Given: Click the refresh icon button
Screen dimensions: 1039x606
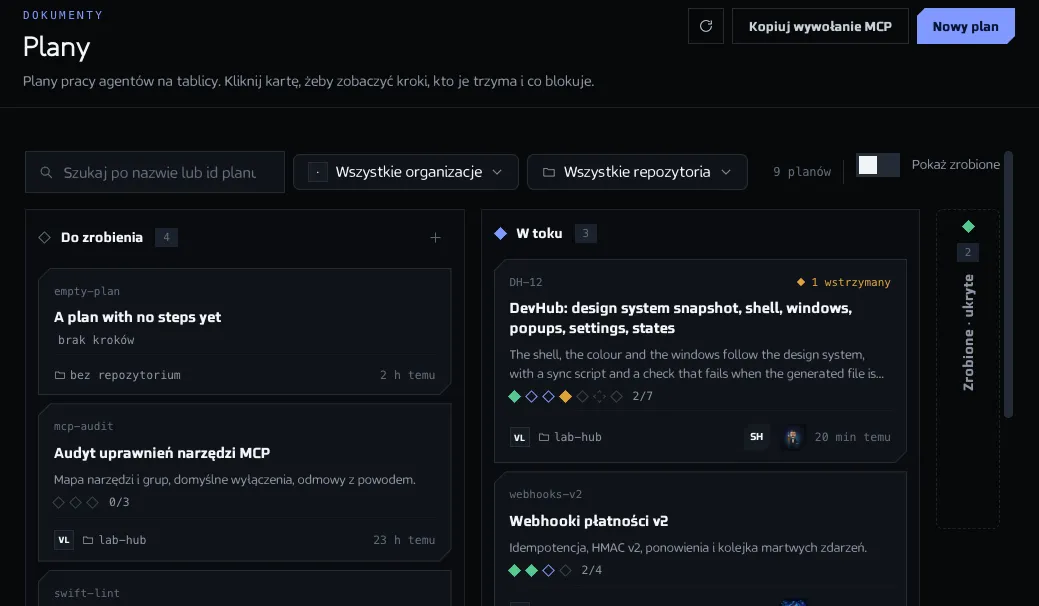Looking at the screenshot, I should click(x=706, y=26).
